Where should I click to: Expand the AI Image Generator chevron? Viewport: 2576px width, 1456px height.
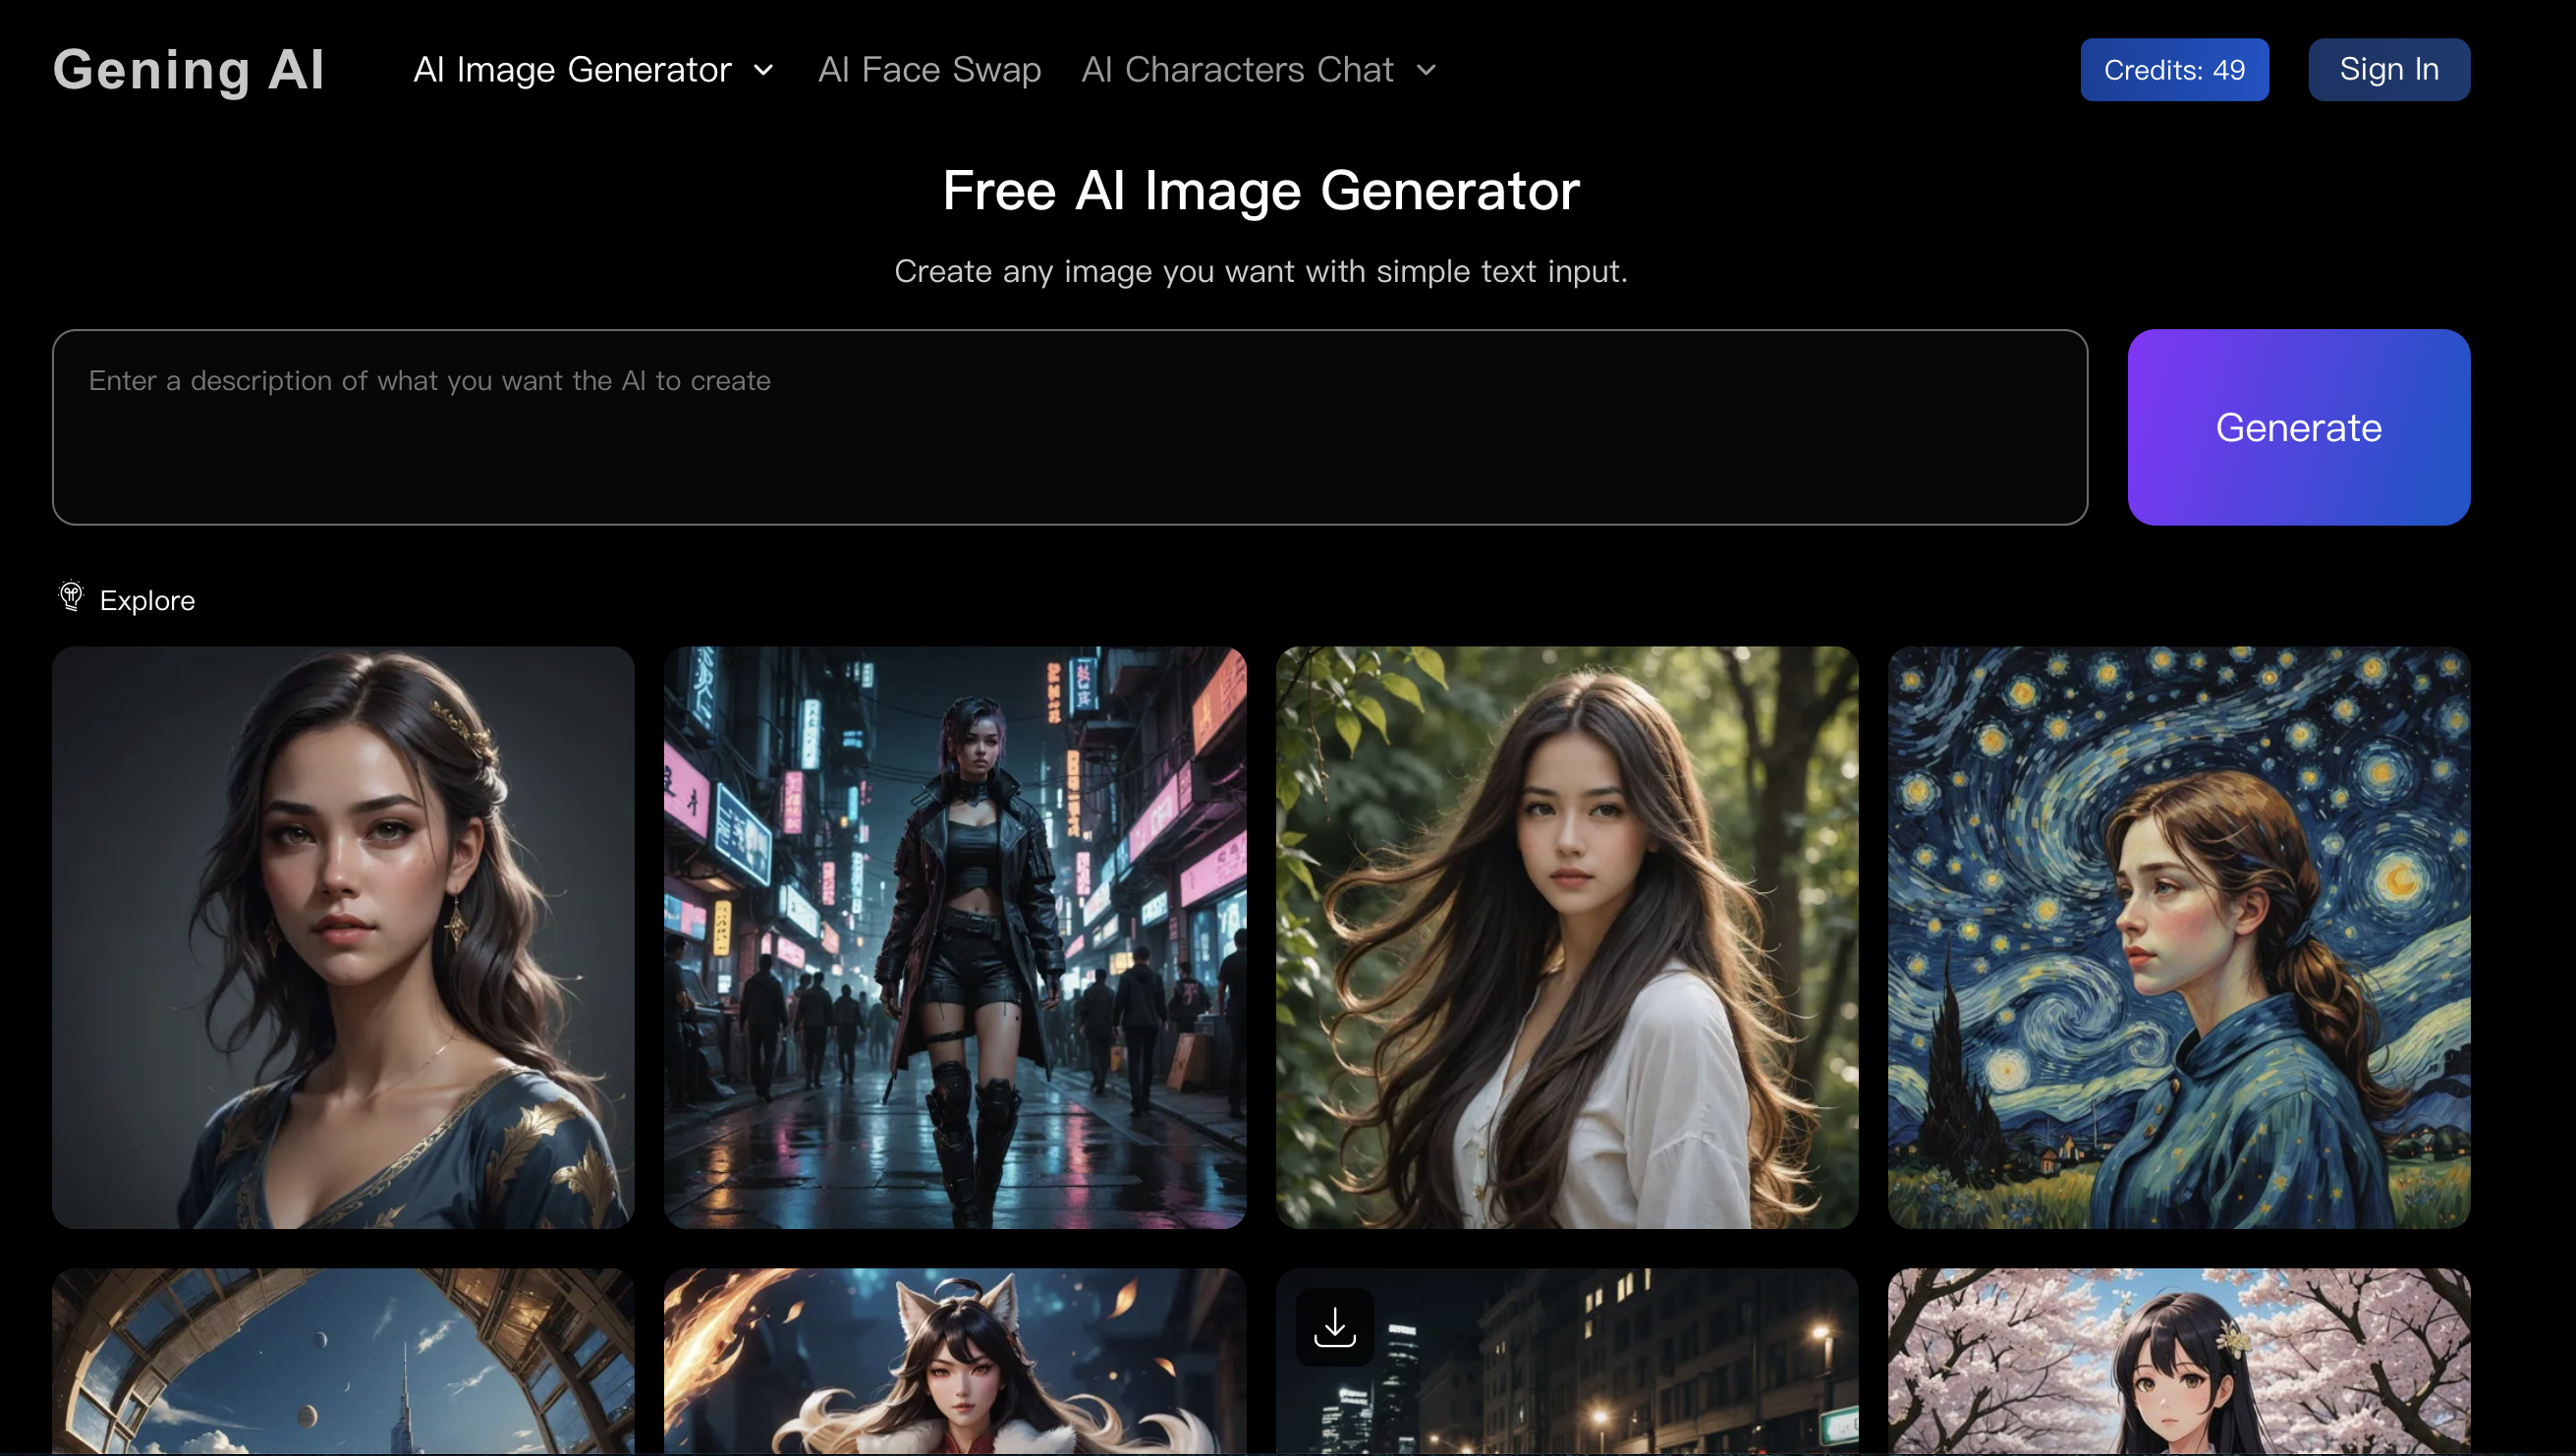(x=764, y=70)
